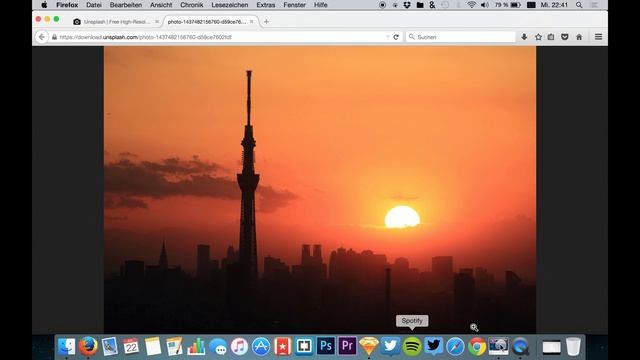Bookmark this page with the star icon

coord(538,37)
